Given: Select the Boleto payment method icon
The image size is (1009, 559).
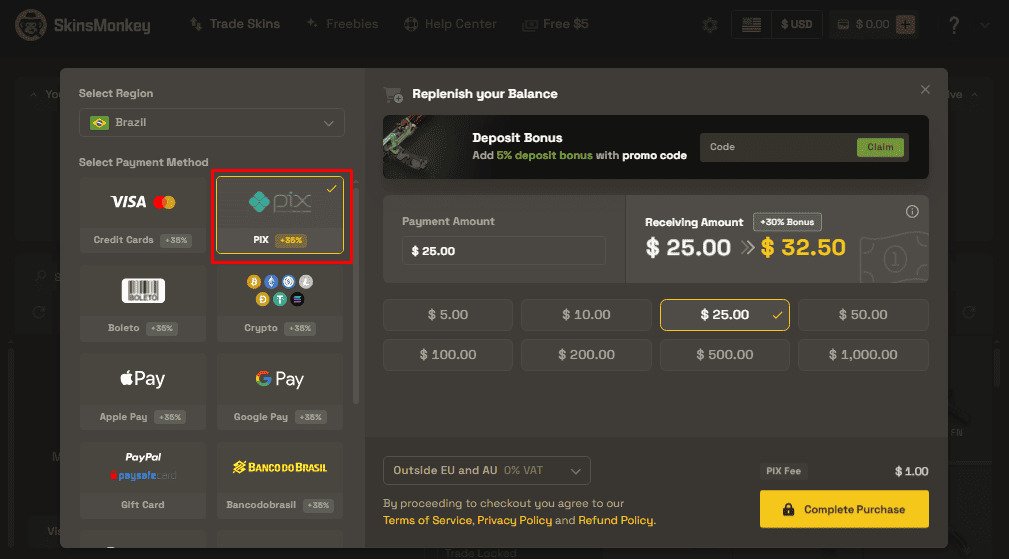Looking at the screenshot, I should pos(143,291).
